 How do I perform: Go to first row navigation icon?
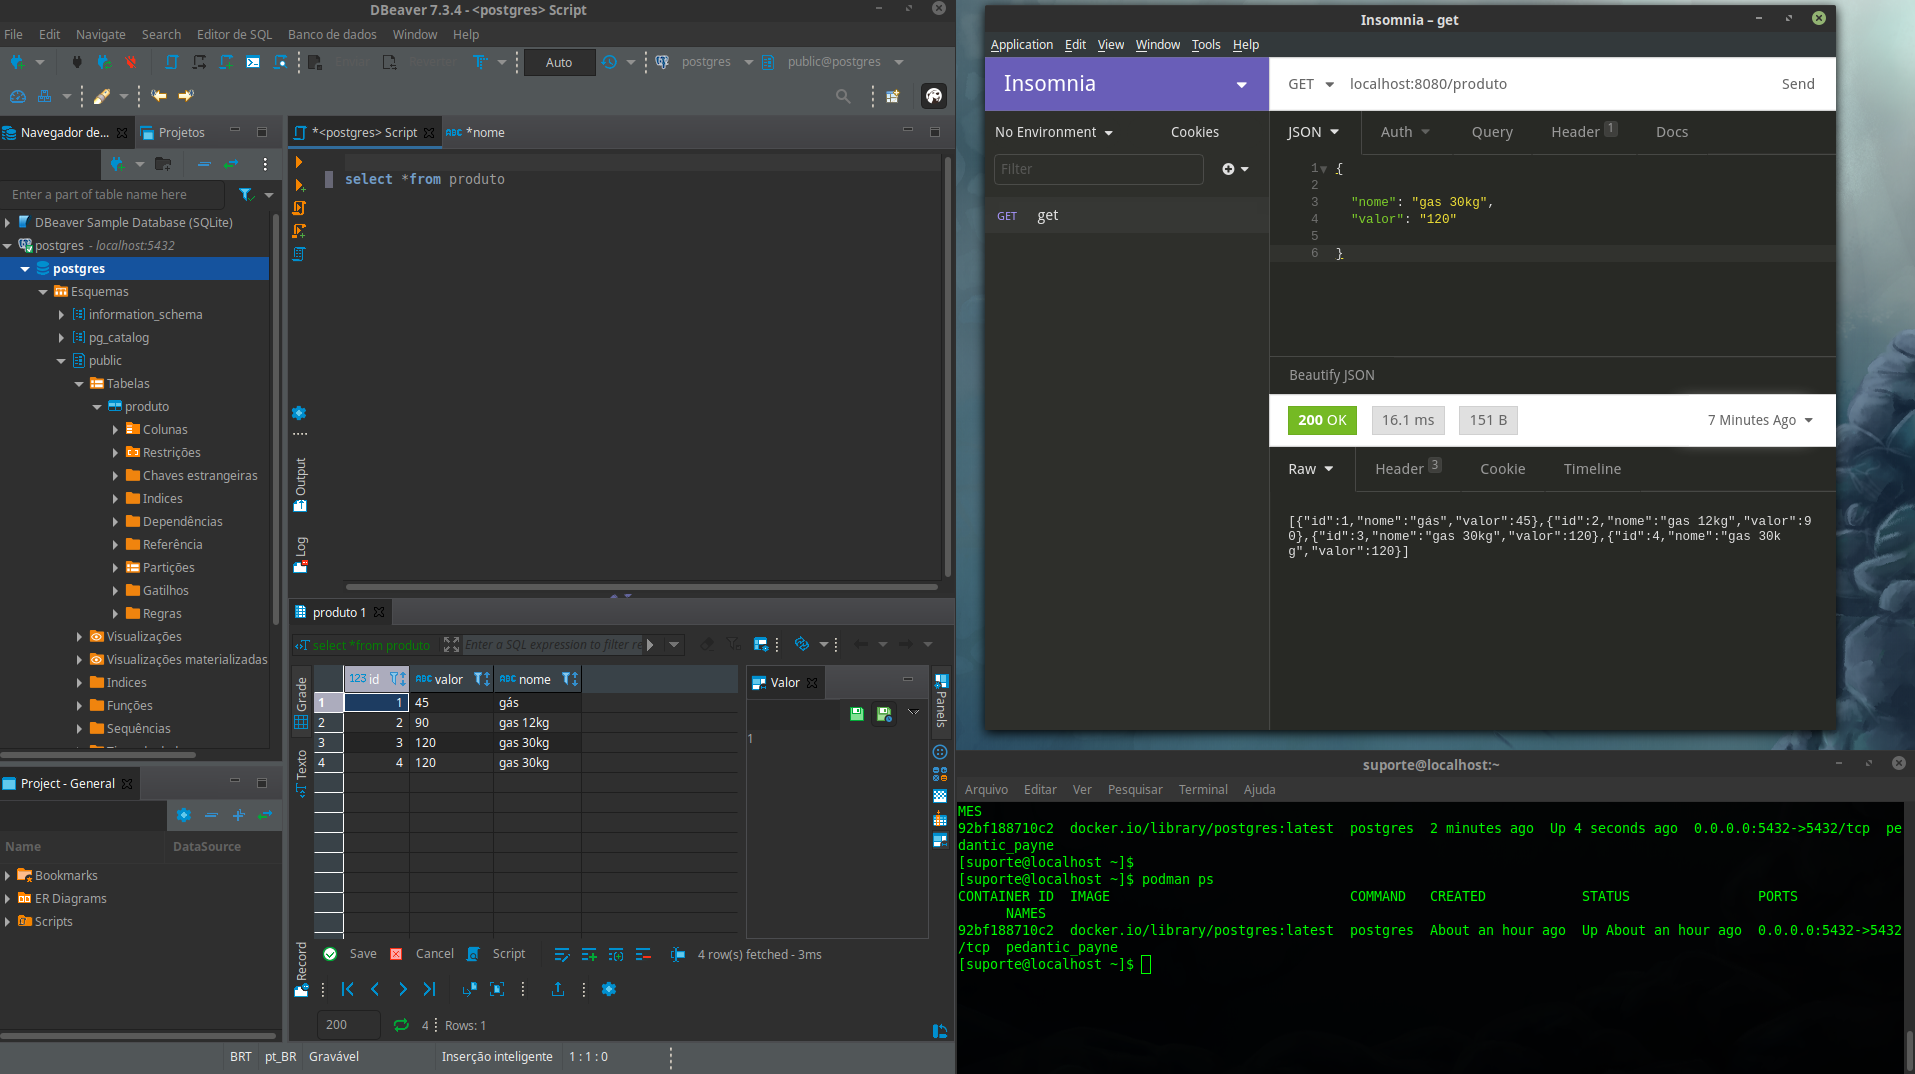[x=347, y=989]
